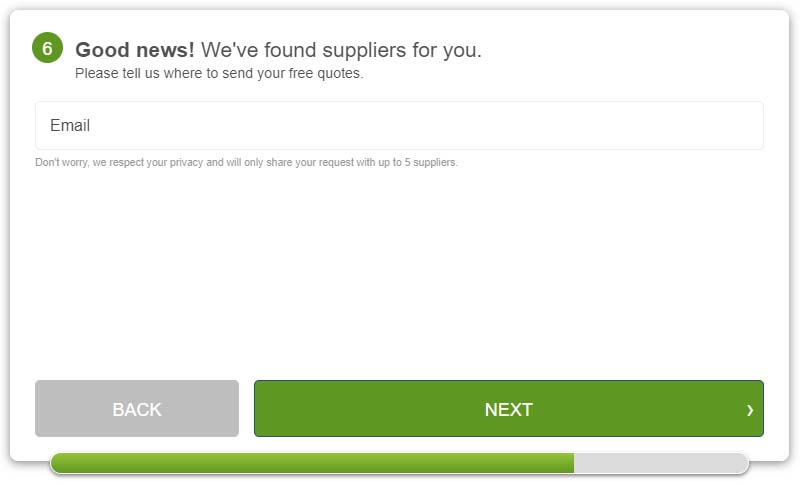Viewport: 800px width, 485px height.
Task: Click the "Email" placeholder text
Action: coord(70,125)
